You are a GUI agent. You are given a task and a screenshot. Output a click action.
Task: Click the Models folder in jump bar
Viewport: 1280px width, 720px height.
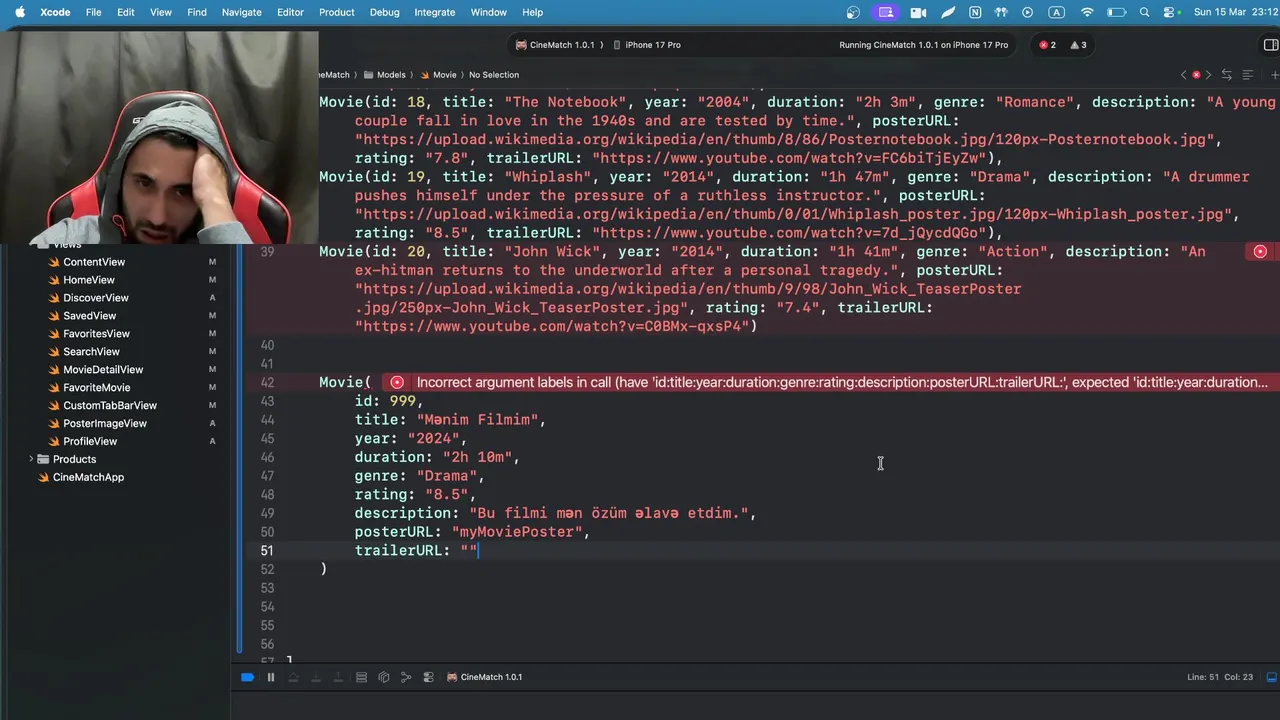[385, 75]
